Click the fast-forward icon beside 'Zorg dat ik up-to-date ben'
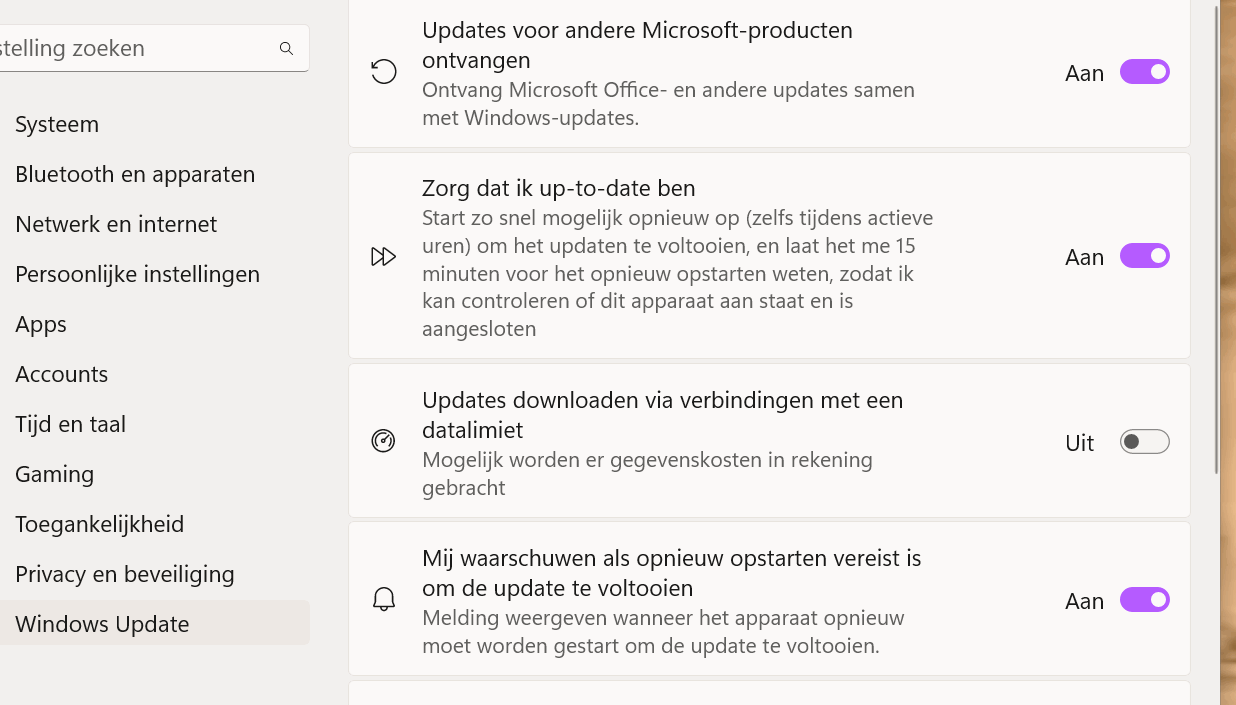Screen dimensions: 1236x705 coord(383,257)
